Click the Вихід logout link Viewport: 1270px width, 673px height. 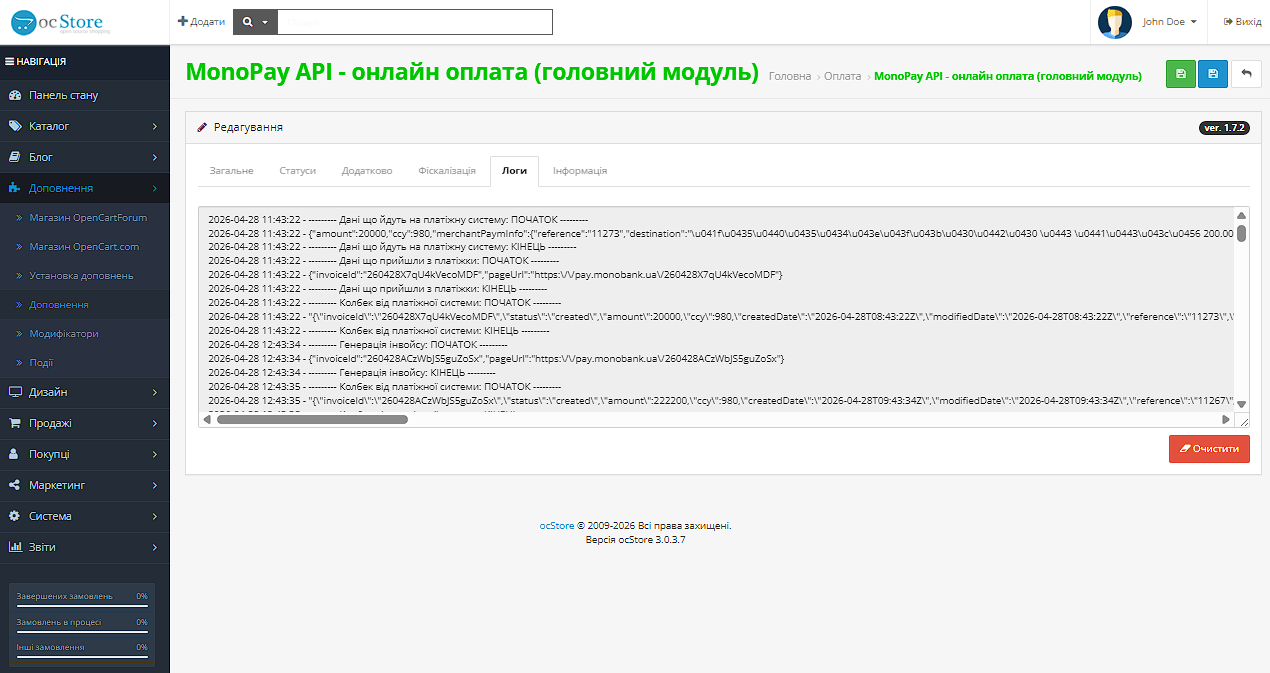click(x=1242, y=22)
